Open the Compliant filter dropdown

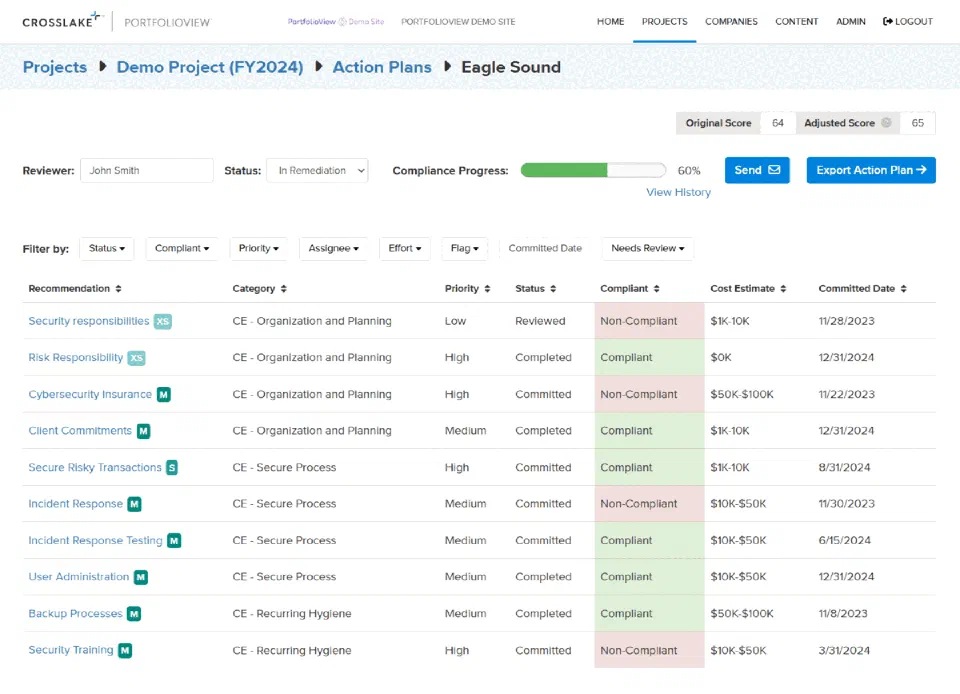tap(182, 248)
